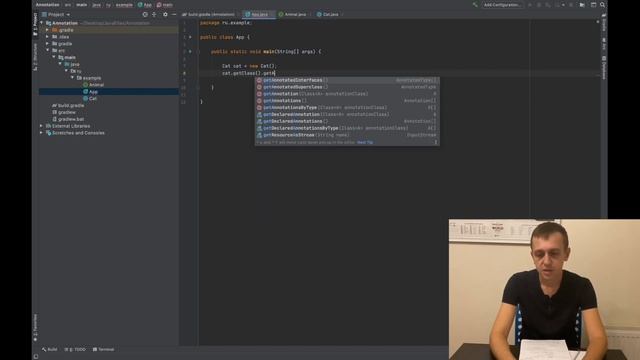Viewport: 640px width, 360px height.
Task: Click Add Configuration button
Action: 502,5
